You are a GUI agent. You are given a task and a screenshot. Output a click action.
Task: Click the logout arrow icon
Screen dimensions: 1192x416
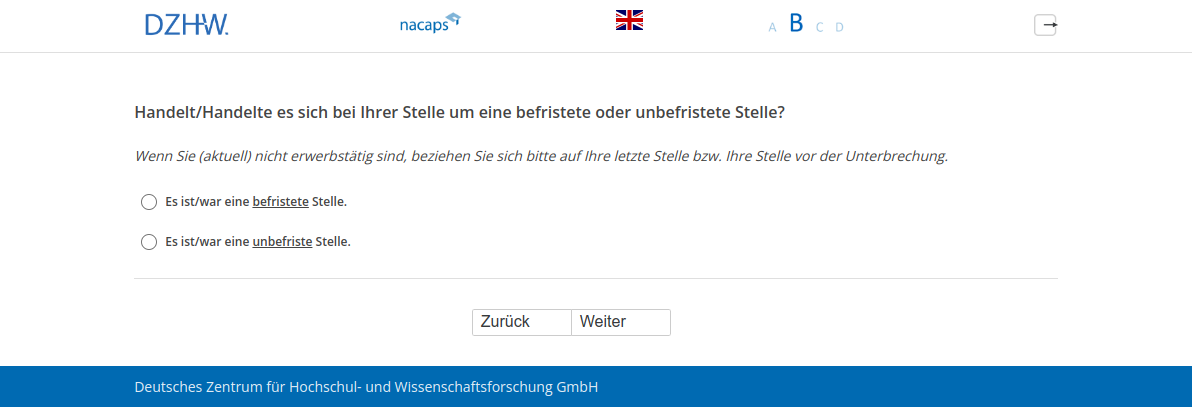[x=1045, y=25]
